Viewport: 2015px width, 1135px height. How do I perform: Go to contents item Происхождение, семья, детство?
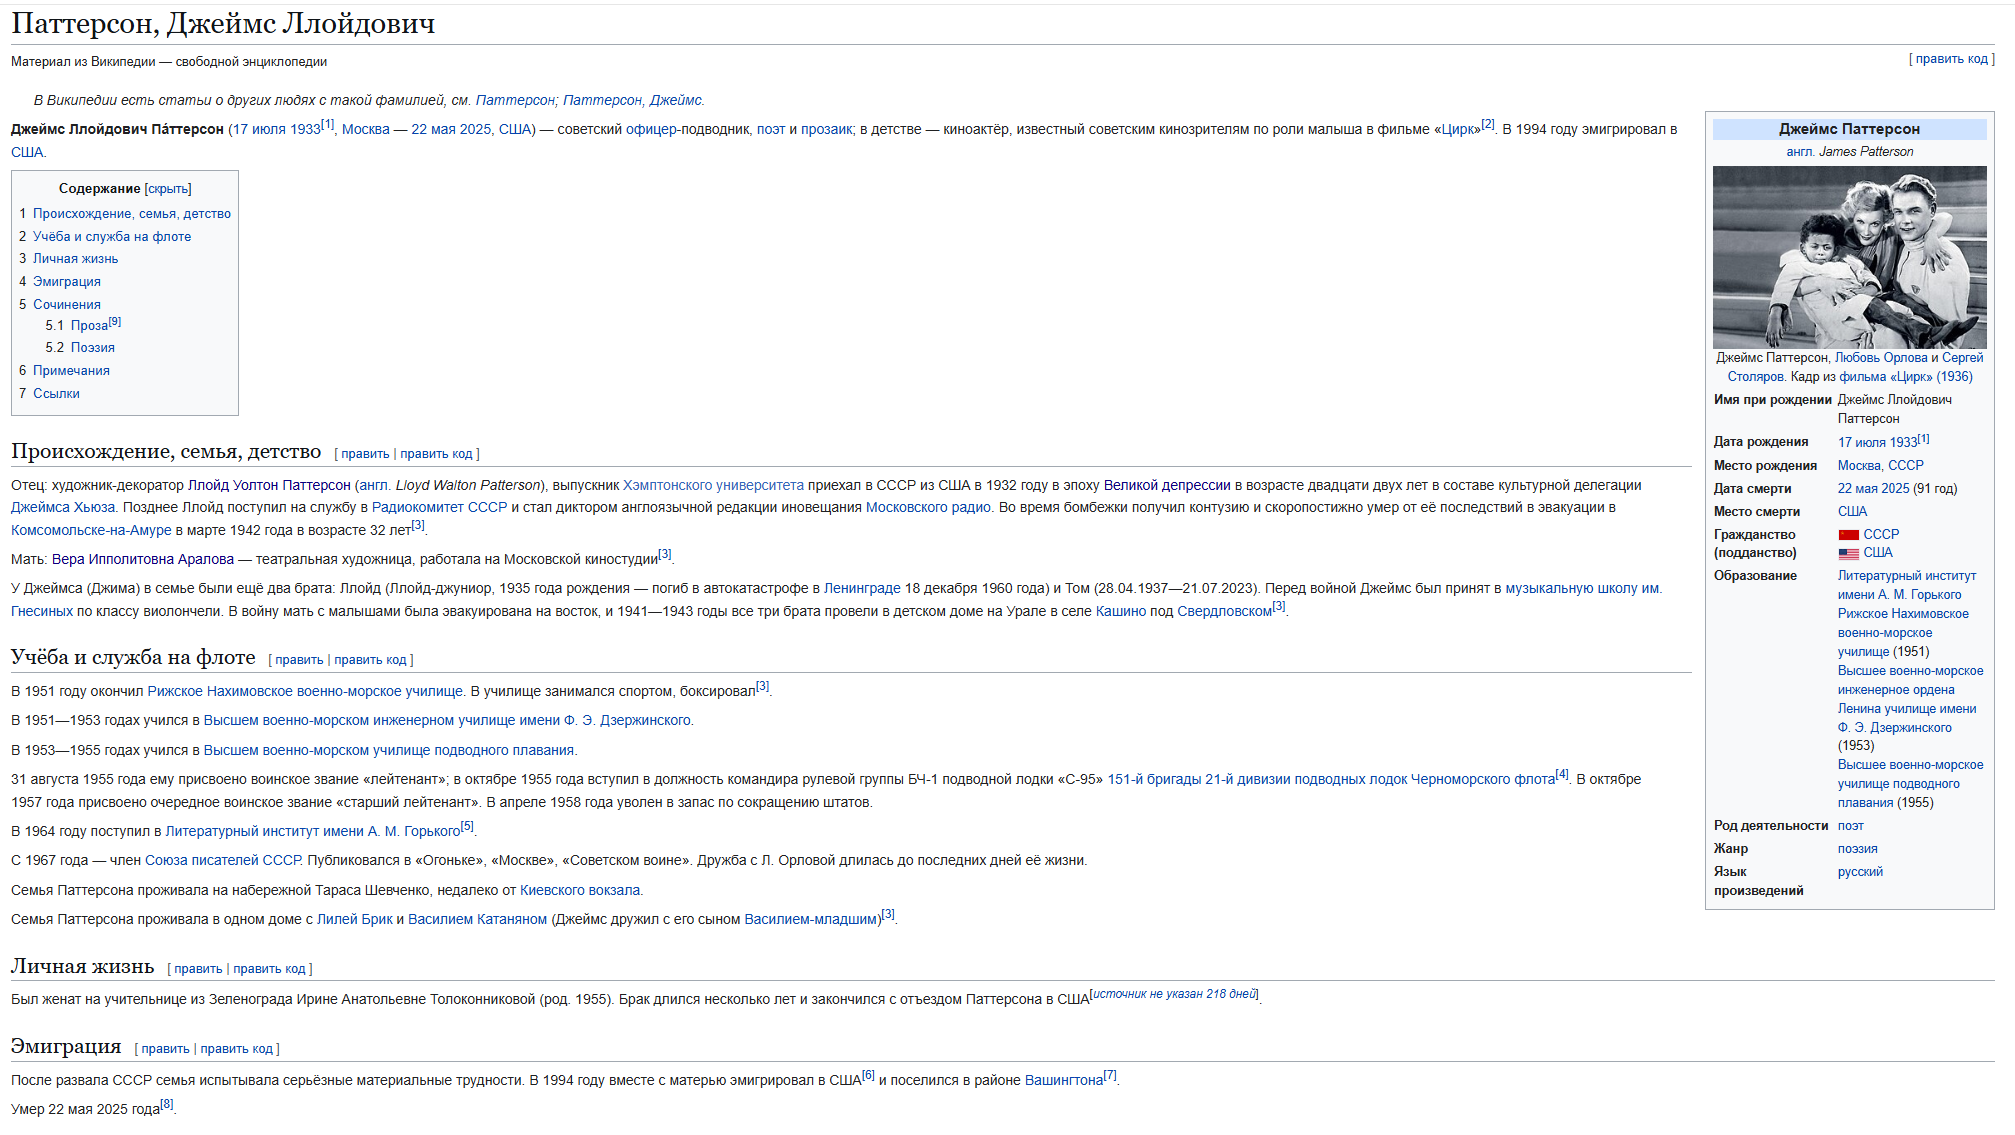[131, 214]
